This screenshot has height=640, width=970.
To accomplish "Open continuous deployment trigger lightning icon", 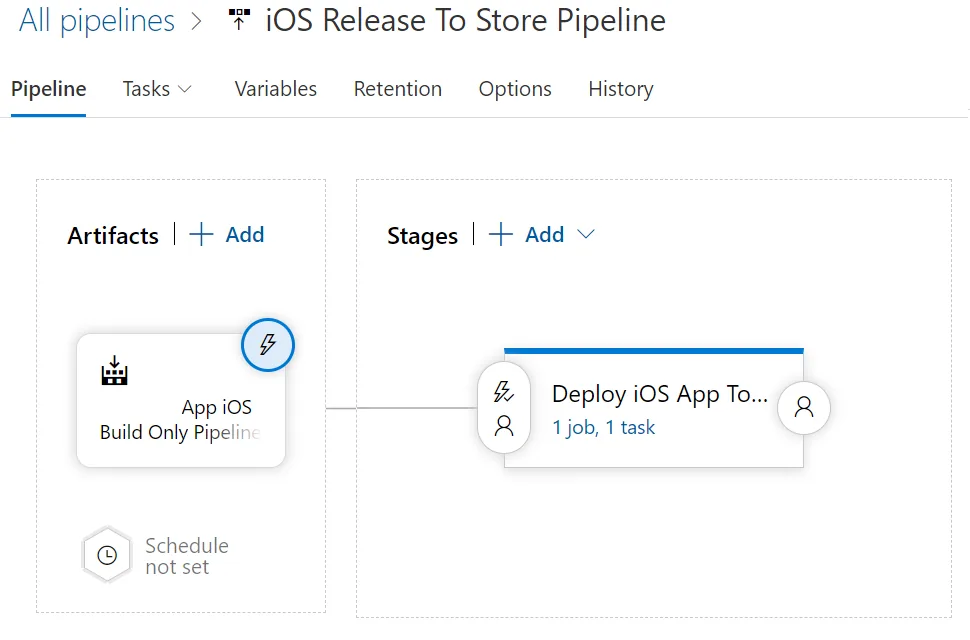I will [x=267, y=344].
